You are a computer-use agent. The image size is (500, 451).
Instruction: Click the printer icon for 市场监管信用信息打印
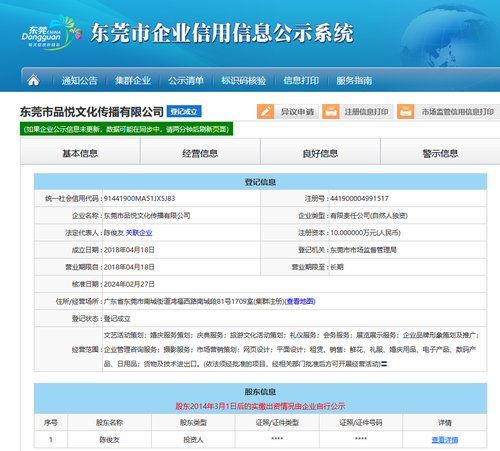coord(405,111)
